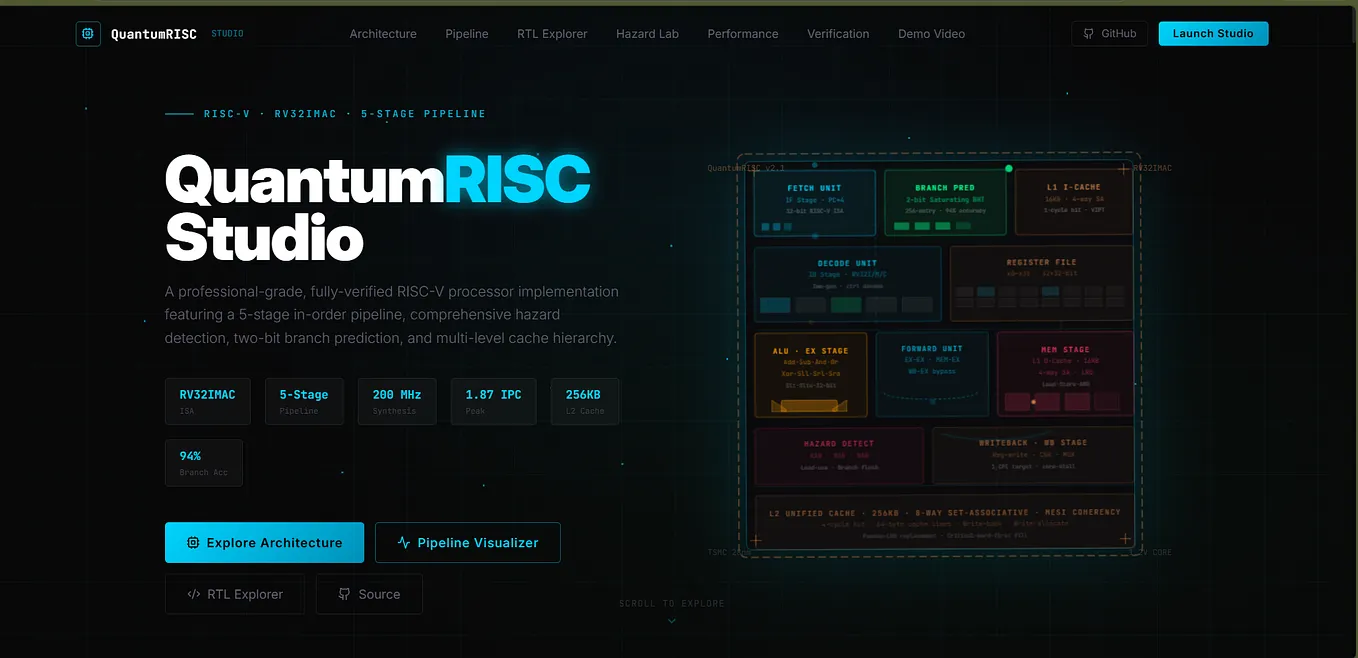Select the MEM Stage block in diagram
This screenshot has height=658, width=1358.
[1065, 374]
